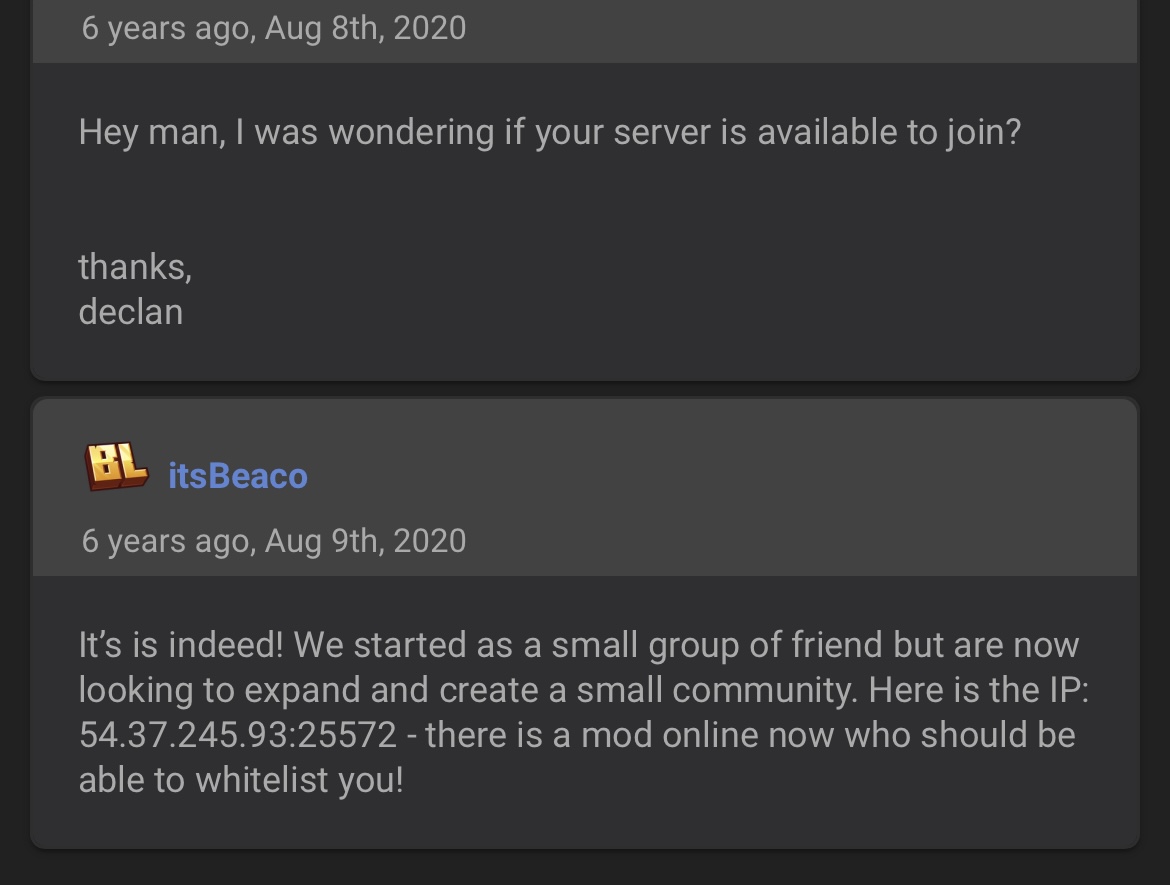
Task: Click the phrase "mod online now"
Action: (x=708, y=735)
